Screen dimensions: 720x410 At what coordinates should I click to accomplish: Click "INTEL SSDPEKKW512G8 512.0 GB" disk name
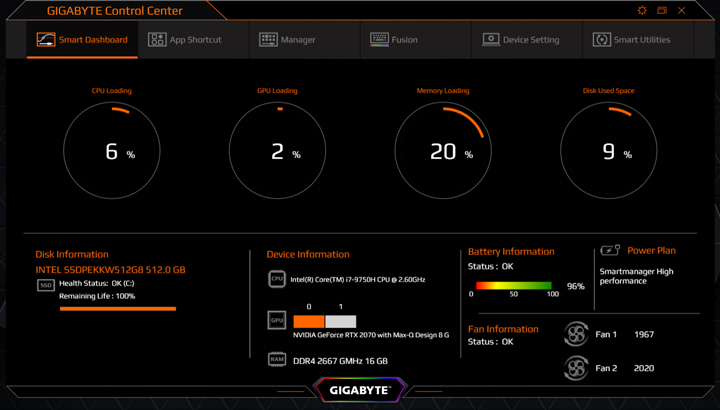click(x=111, y=270)
